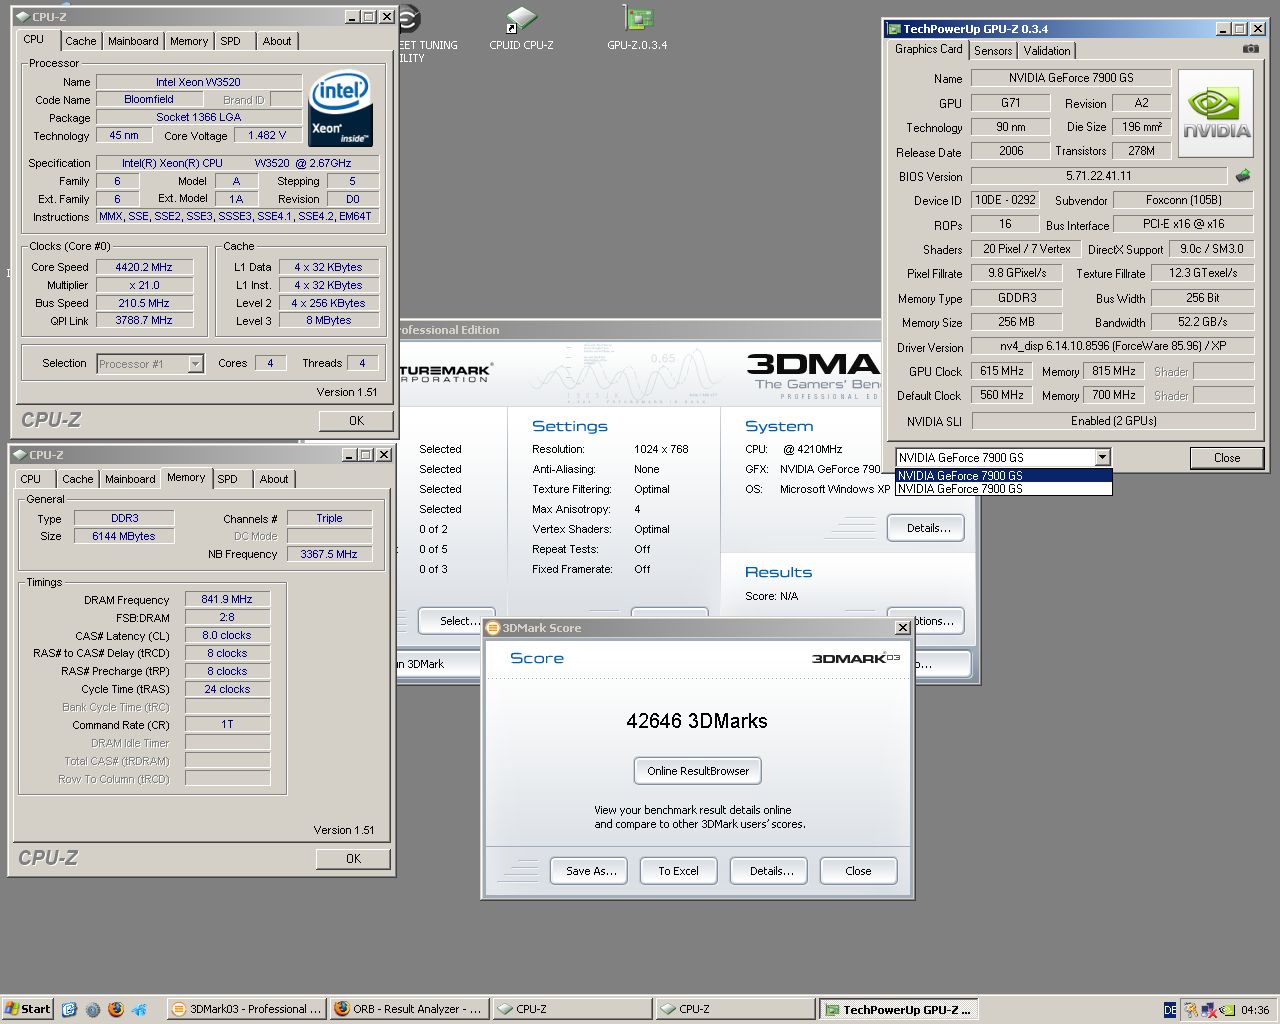1280x1024 pixels.
Task: Open the Cache tab in upper CPU-Z window
Action: 81,41
